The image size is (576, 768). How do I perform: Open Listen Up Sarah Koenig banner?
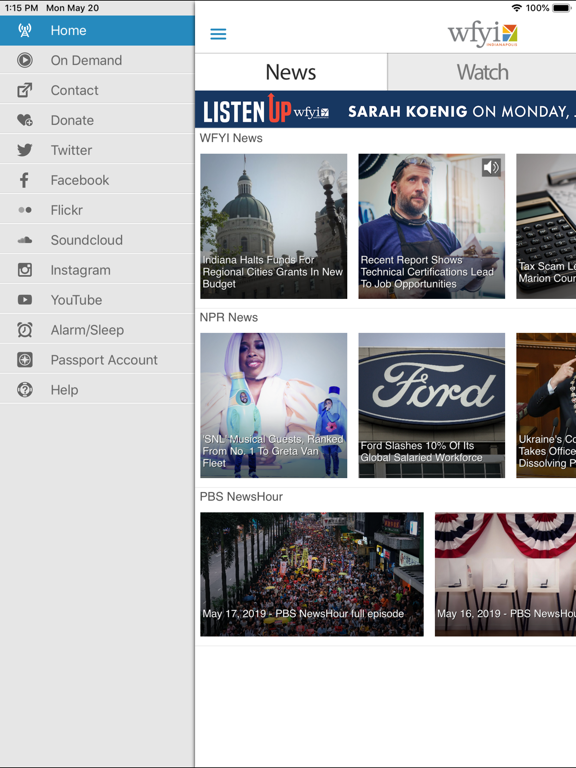point(385,110)
